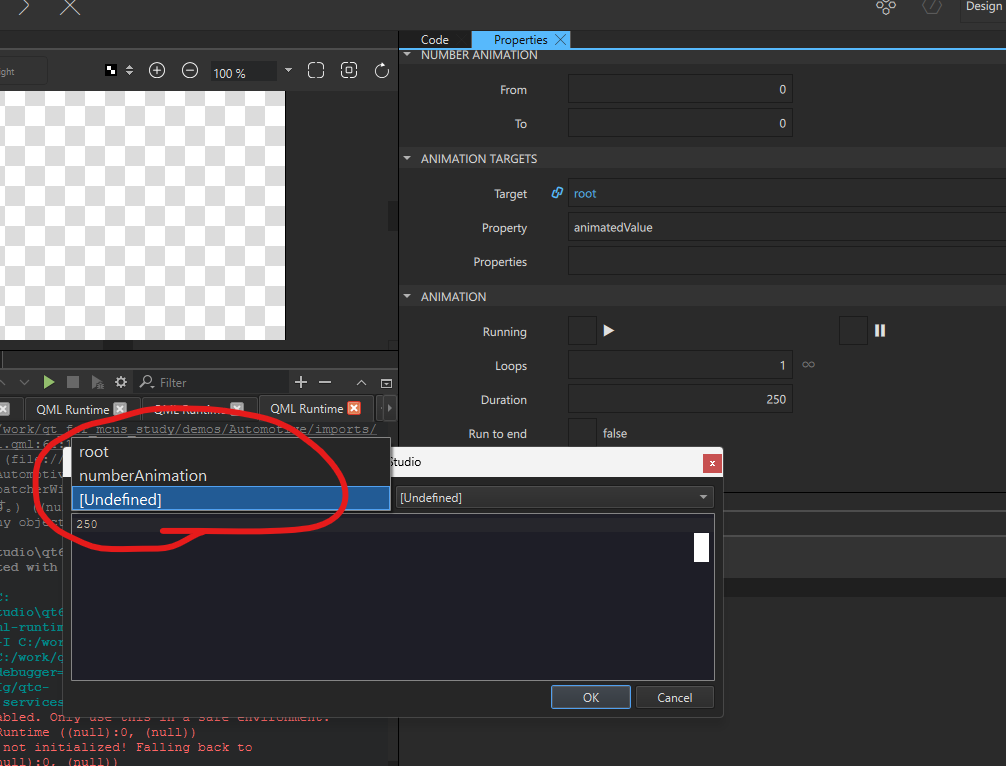
Task: Click the fit to screen icon
Action: click(349, 71)
